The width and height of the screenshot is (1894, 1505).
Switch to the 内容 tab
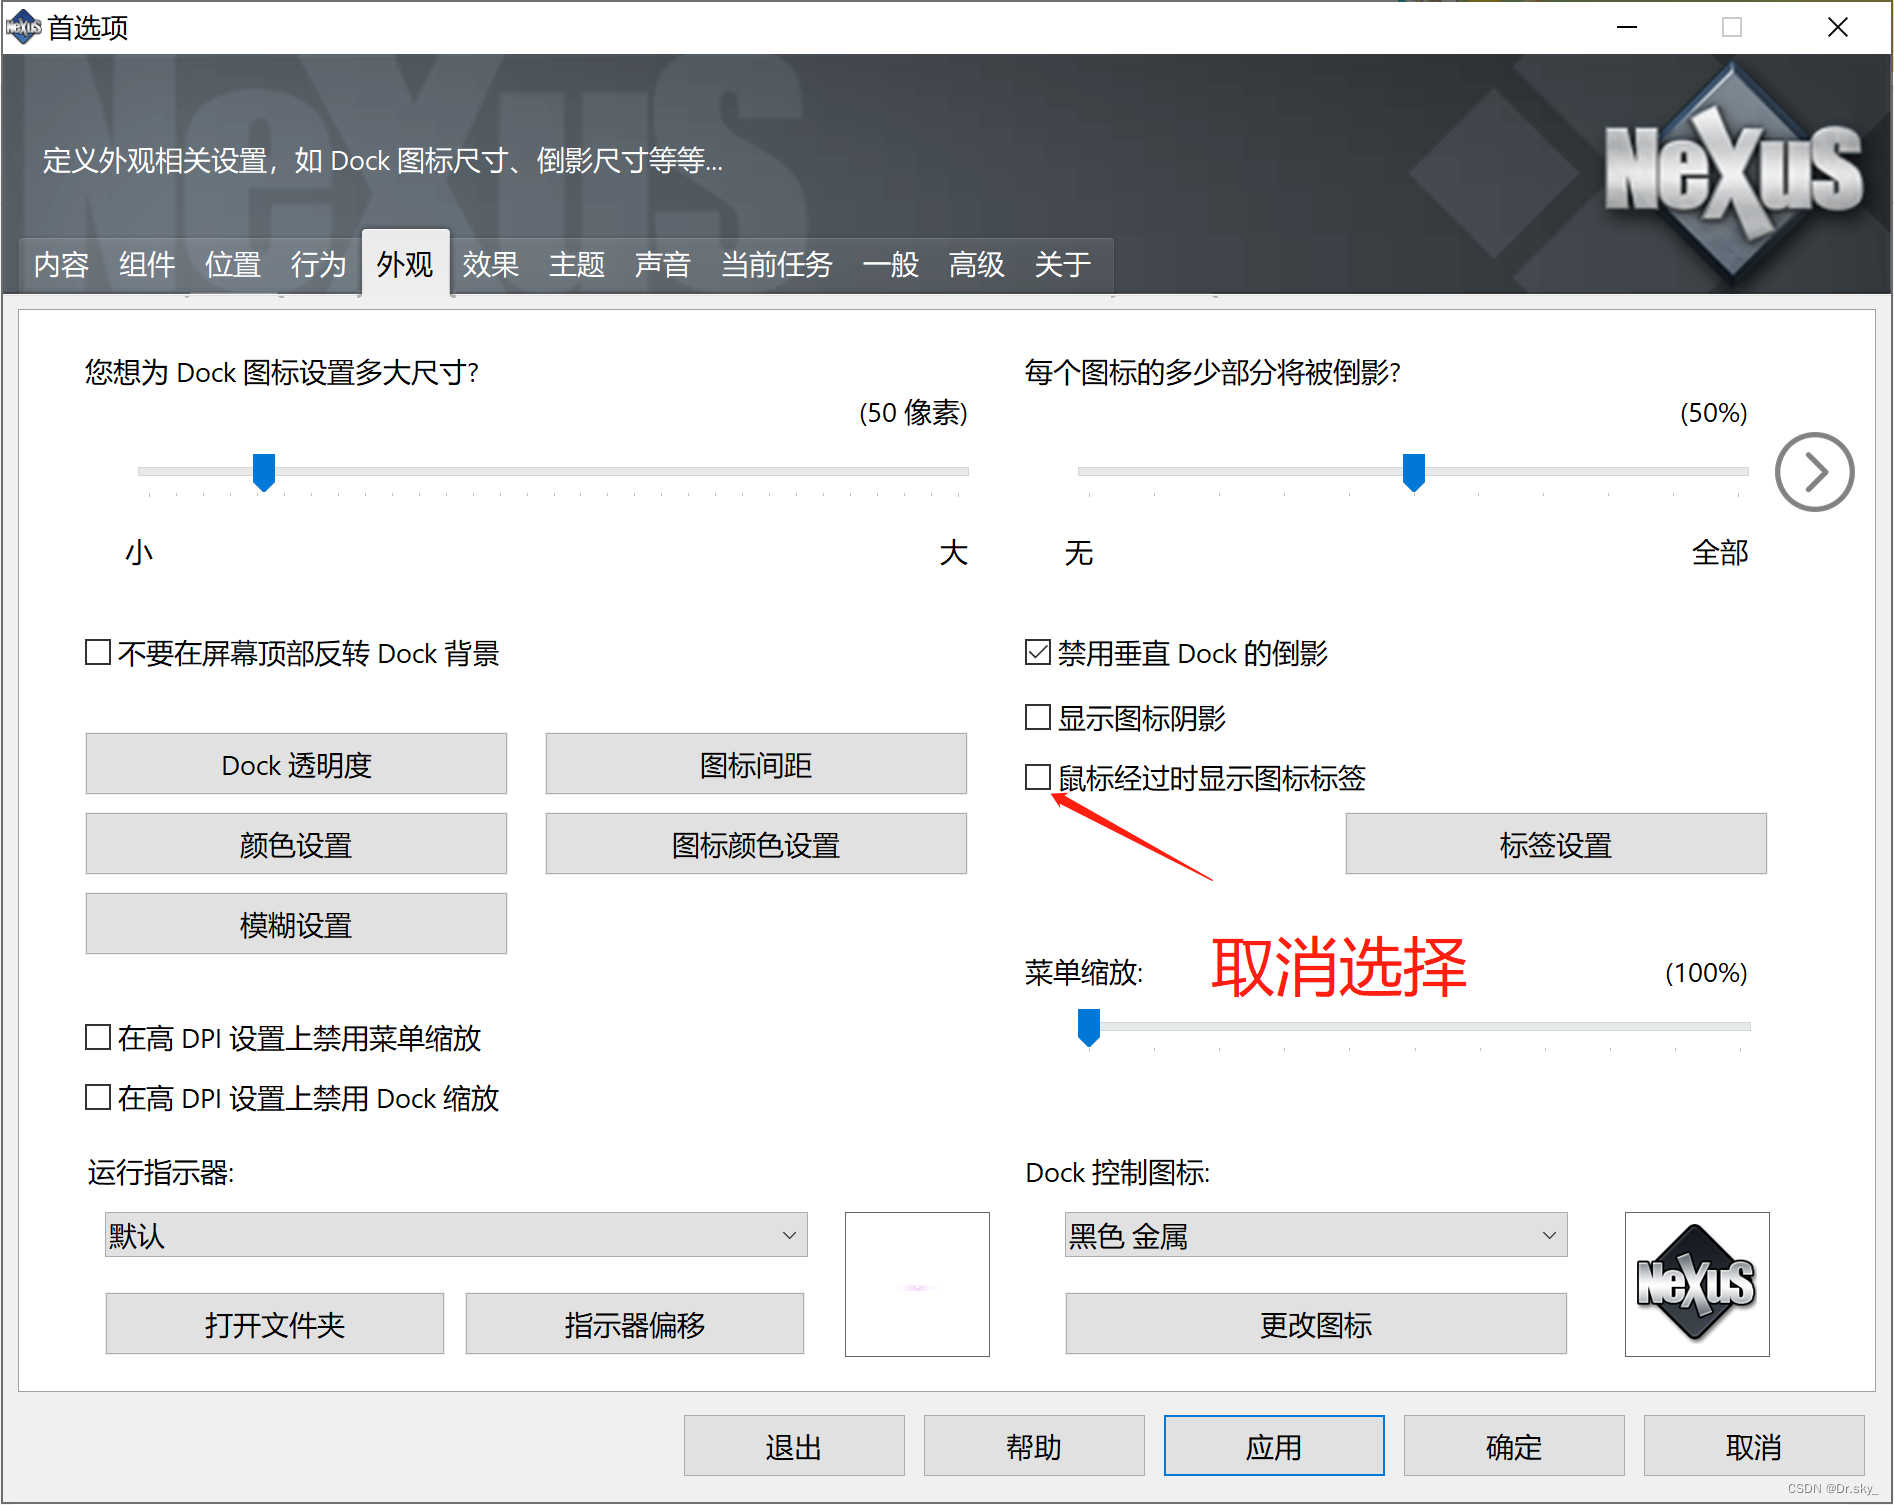62,265
